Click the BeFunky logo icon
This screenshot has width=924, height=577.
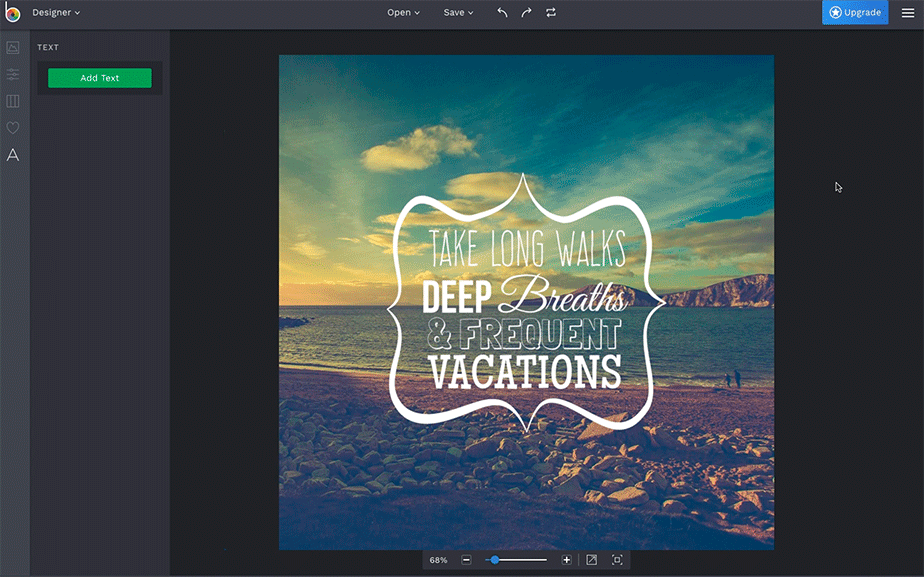pos(12,13)
